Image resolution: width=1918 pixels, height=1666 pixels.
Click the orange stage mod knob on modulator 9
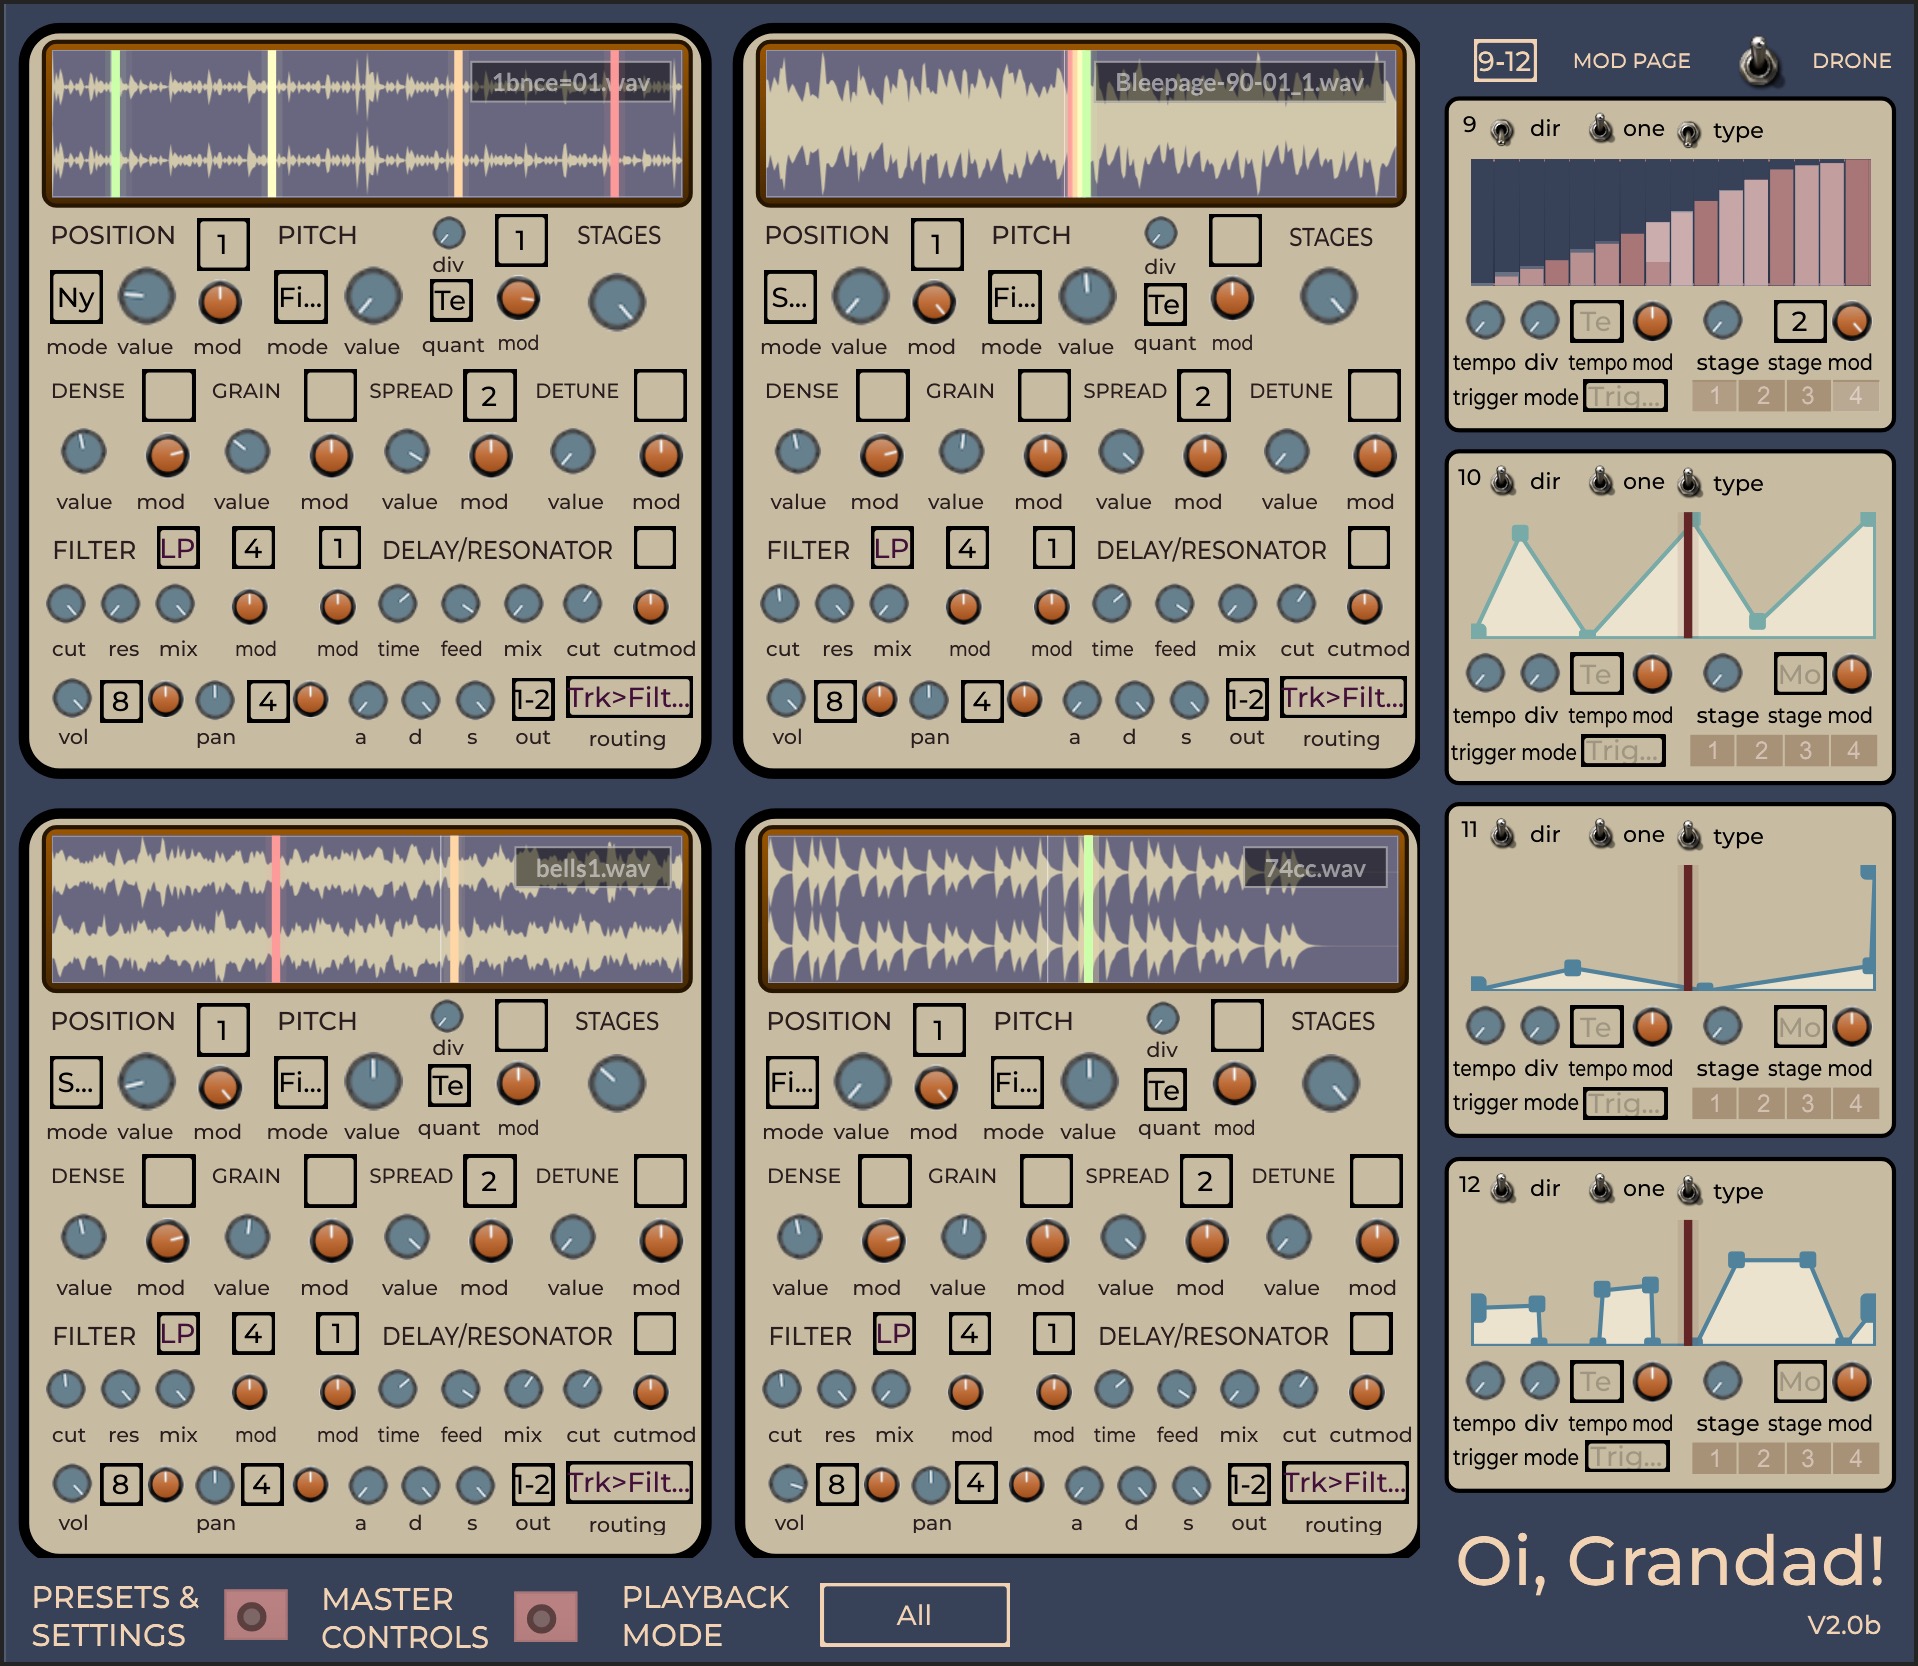point(1852,321)
